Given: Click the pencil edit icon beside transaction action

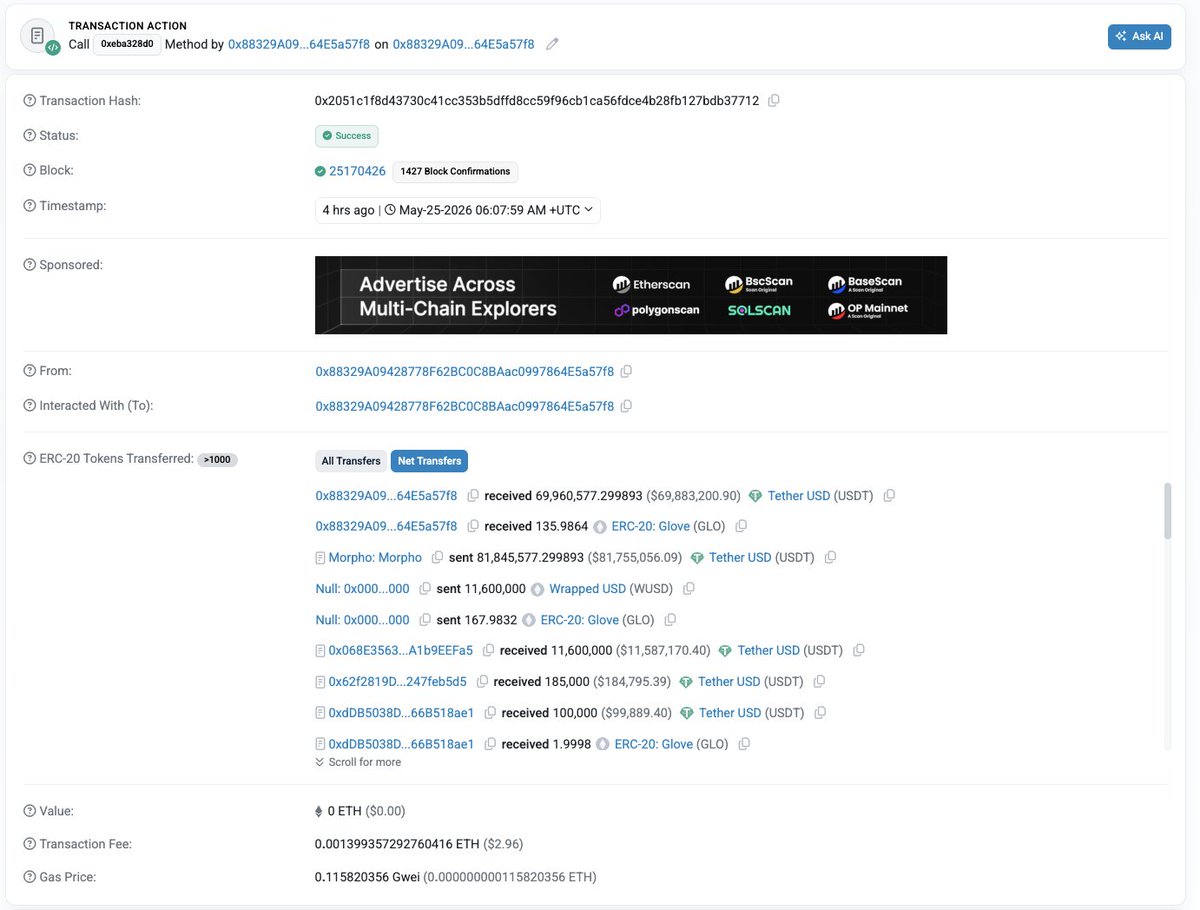Looking at the screenshot, I should point(552,44).
